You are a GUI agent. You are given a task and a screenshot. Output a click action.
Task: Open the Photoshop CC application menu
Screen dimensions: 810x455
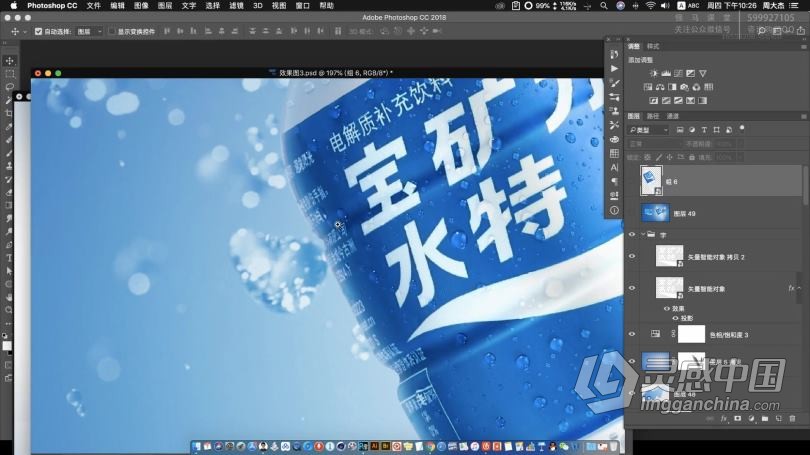tap(52, 6)
